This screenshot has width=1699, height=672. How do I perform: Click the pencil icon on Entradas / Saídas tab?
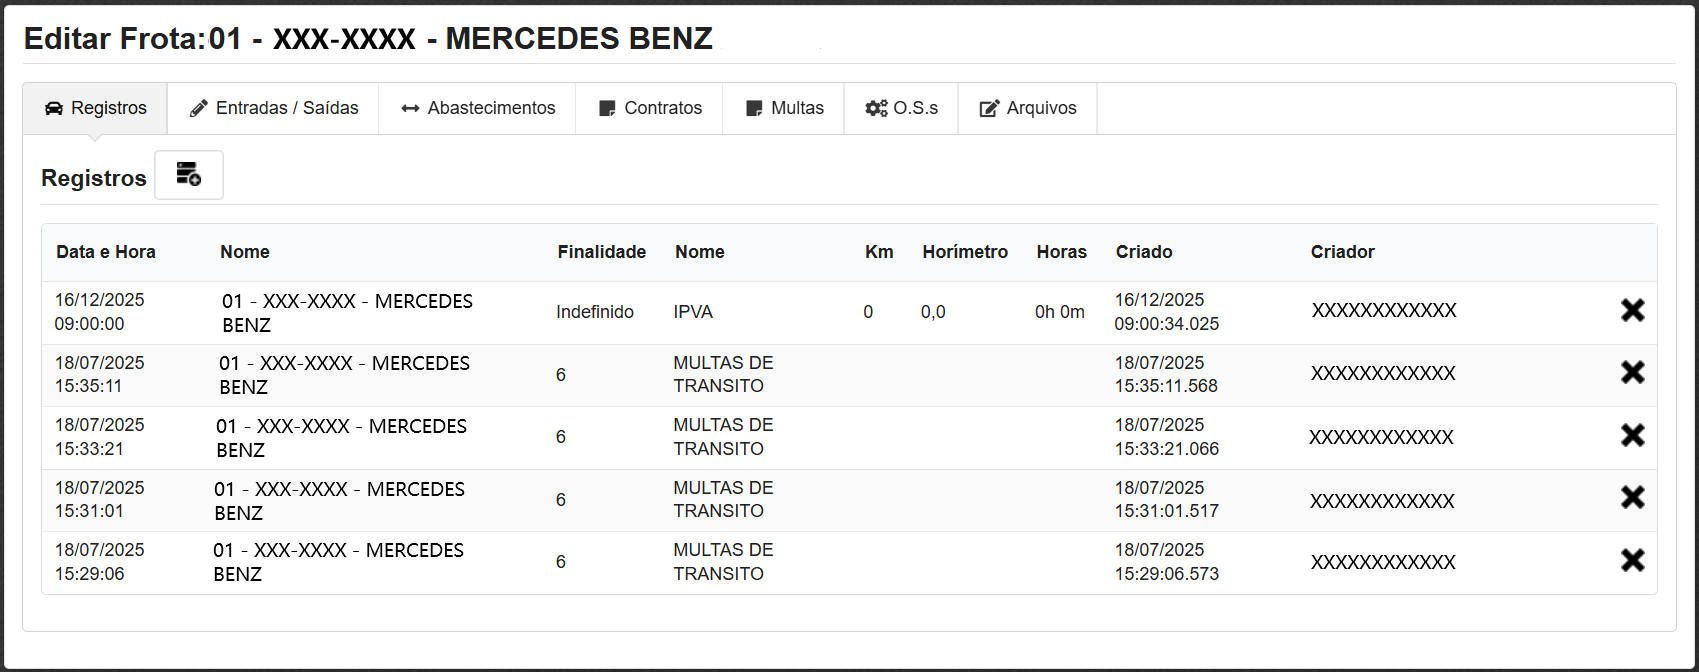click(x=197, y=107)
